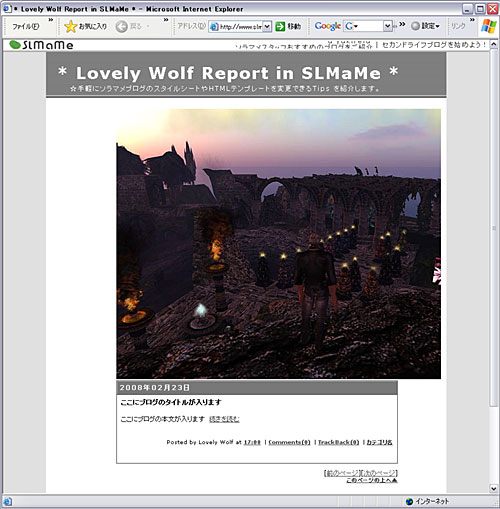Click the Windows flag logo
500x509 pixels.
tap(489, 26)
